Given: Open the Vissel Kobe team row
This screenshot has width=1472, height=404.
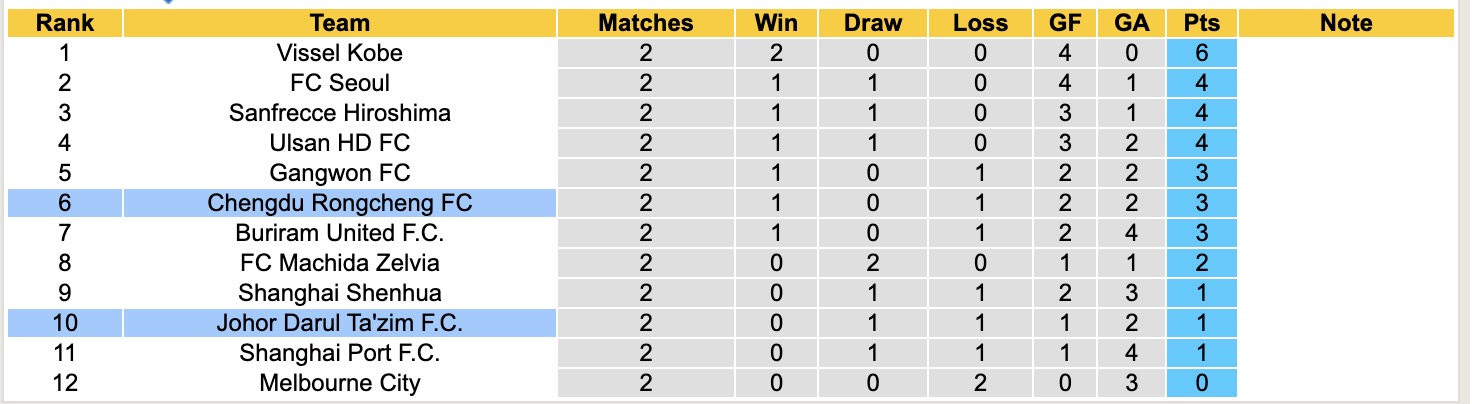Looking at the screenshot, I should (340, 53).
